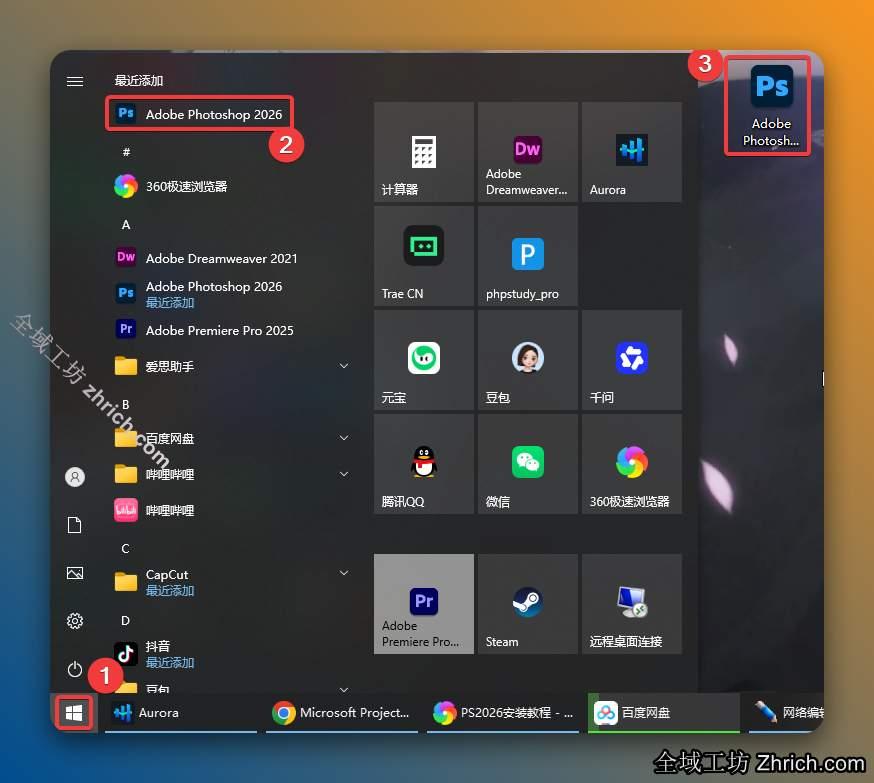Open the 远程桌面连接 tile
Image resolution: width=874 pixels, height=783 pixels.
pyautogui.click(x=632, y=604)
